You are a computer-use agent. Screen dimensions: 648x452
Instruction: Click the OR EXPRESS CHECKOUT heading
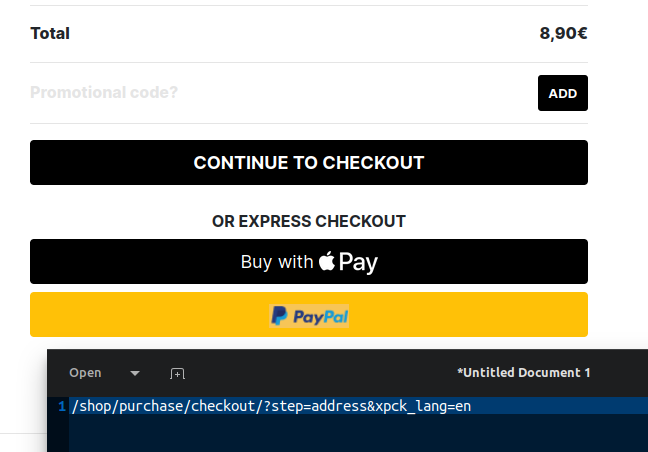coord(309,221)
